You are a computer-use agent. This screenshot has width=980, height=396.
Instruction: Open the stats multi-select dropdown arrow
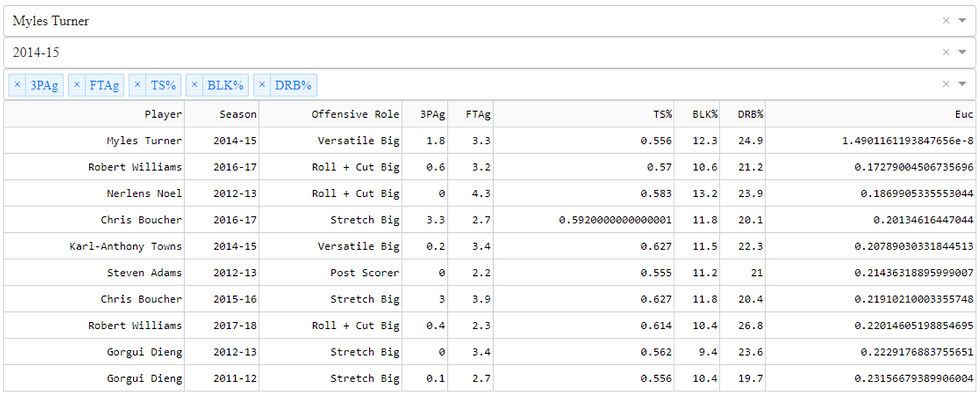[x=962, y=84]
